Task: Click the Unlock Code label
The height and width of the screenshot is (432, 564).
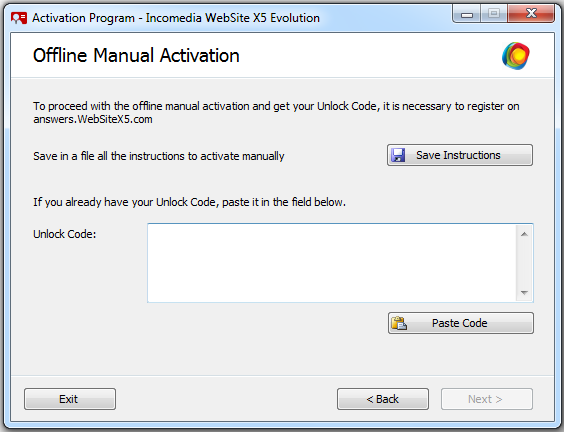Action: coord(65,234)
